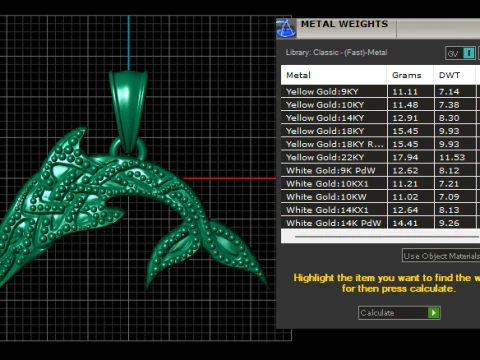The image size is (480, 360).
Task: Click the pendant bail loop
Action: 128,112
